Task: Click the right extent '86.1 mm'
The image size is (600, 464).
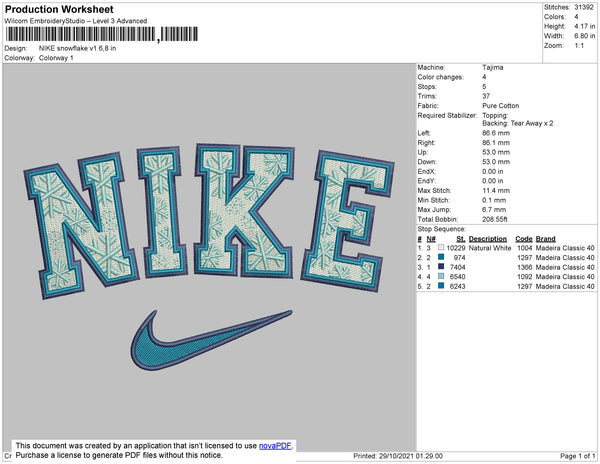Action: coord(496,143)
